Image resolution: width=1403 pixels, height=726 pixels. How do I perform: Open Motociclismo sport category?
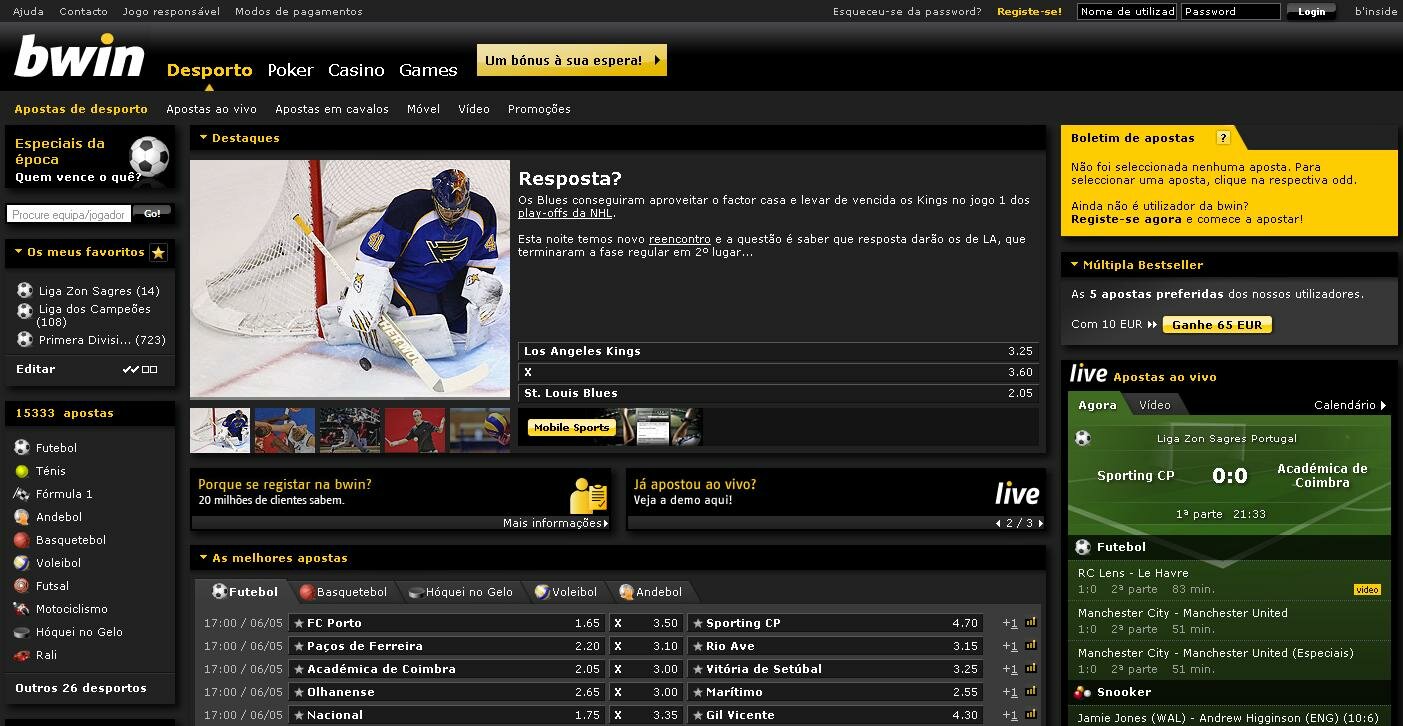pyautogui.click(x=72, y=609)
